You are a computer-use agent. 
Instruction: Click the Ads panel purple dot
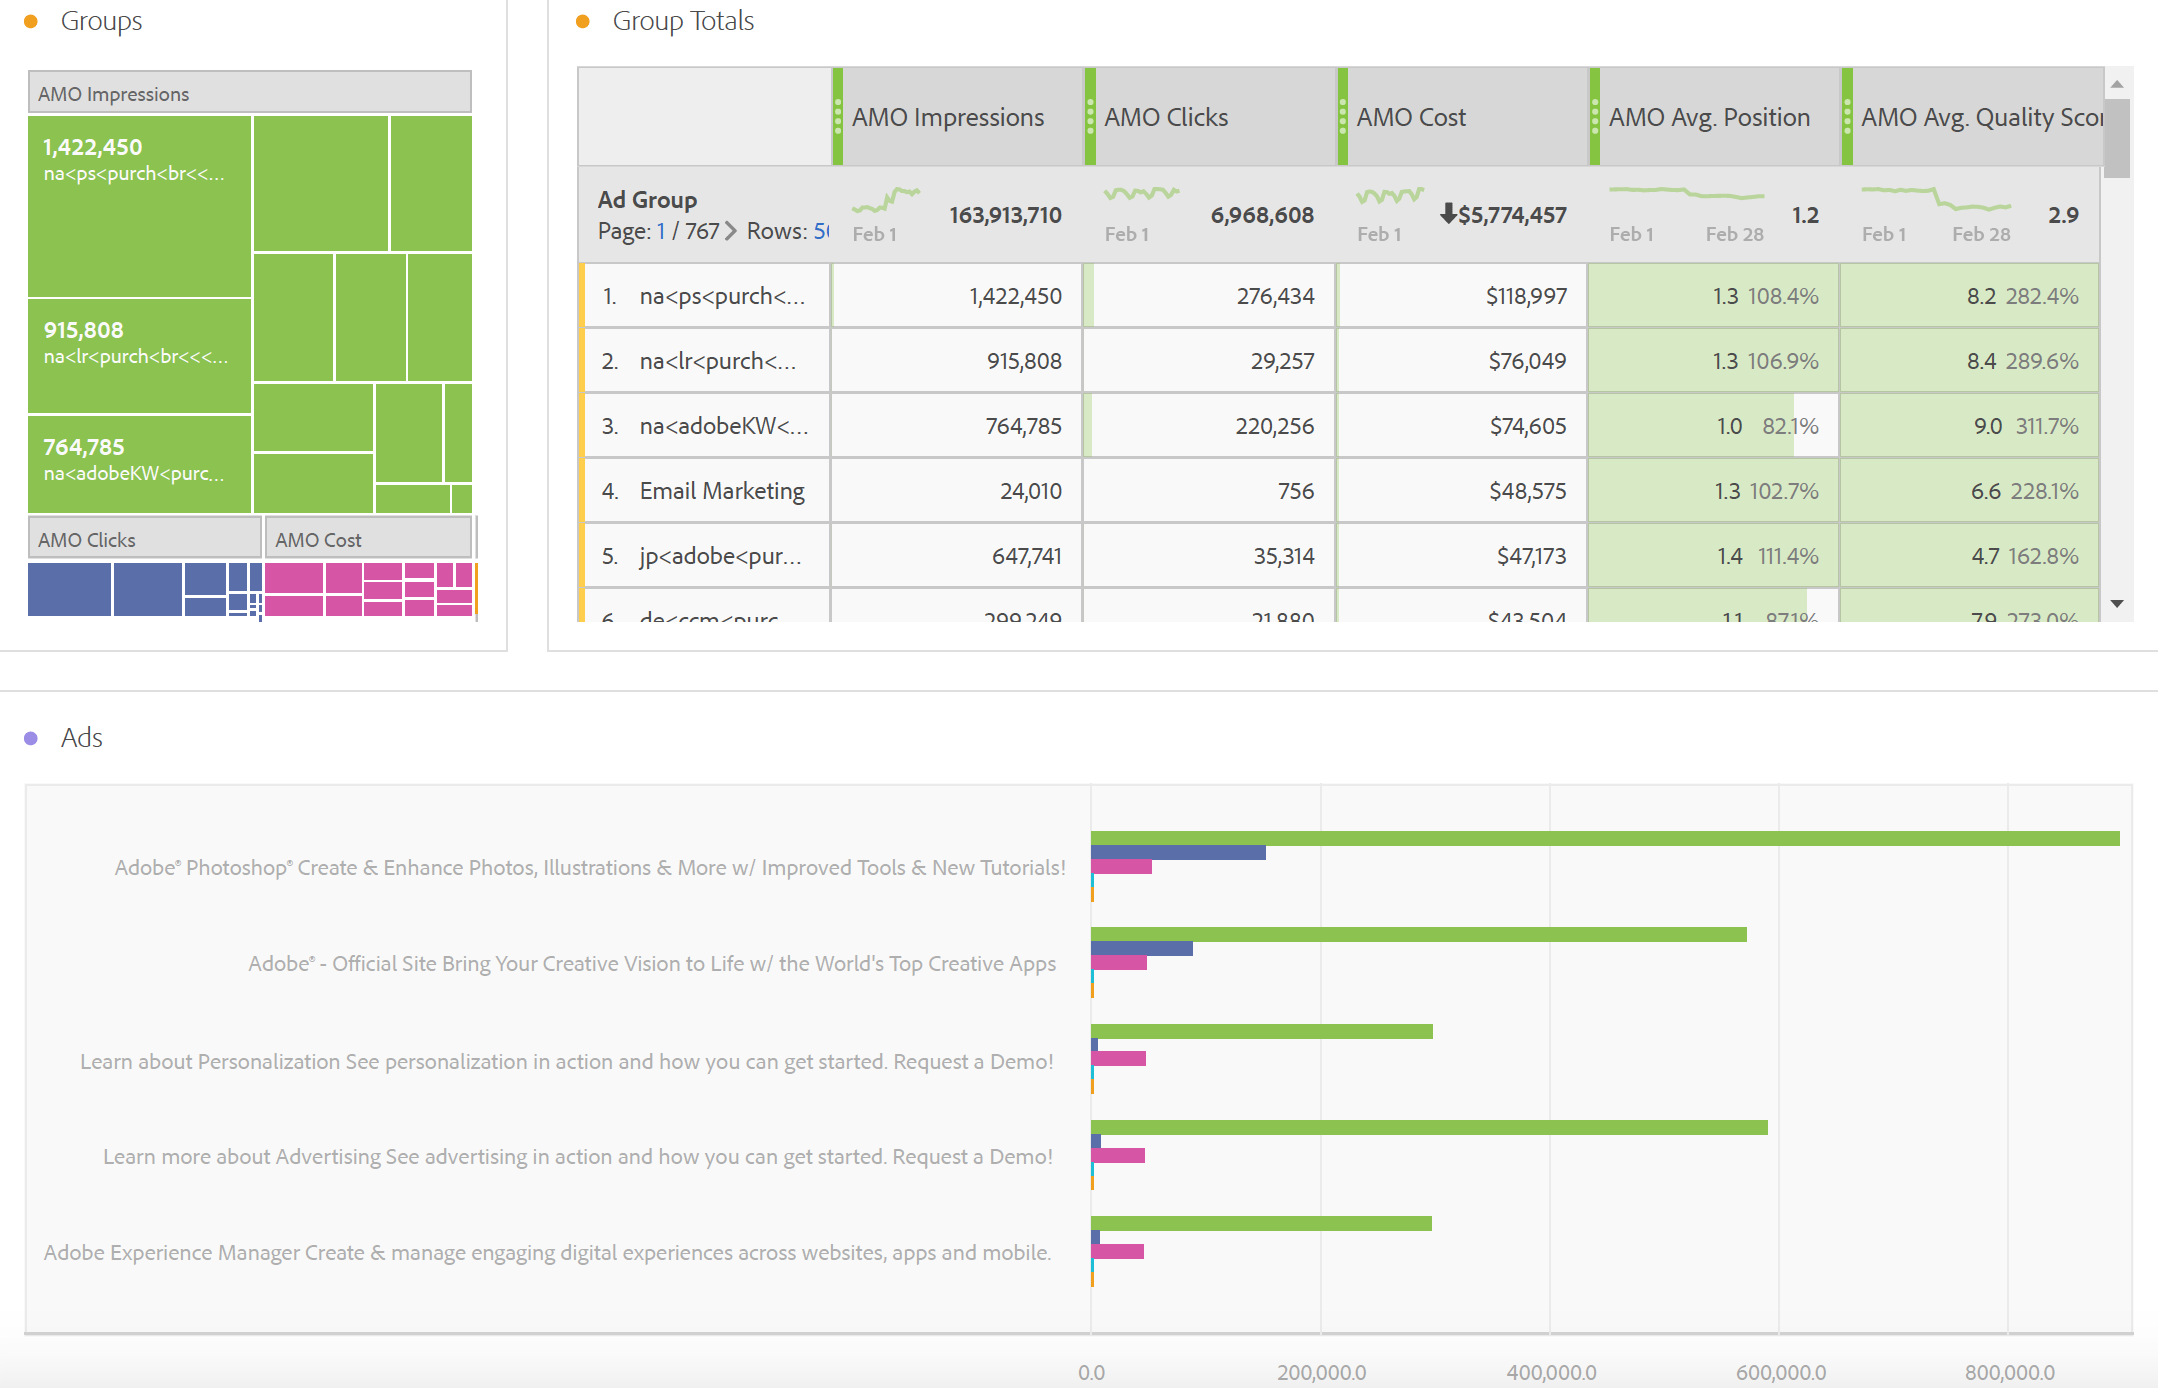pyautogui.click(x=31, y=738)
